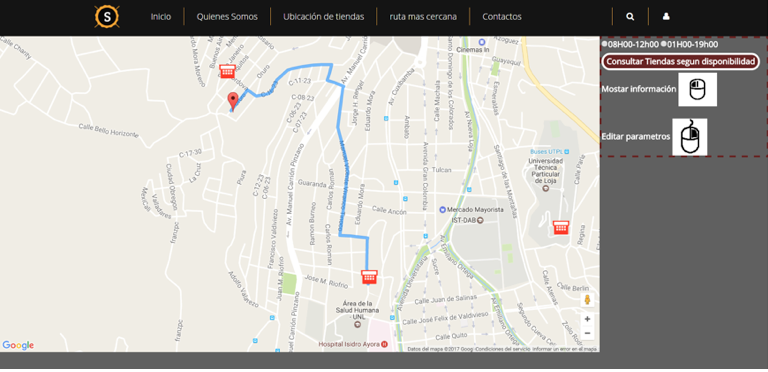This screenshot has width=768, height=372.
Task: Click the right-click mouse icon for Editar parametros
Action: (x=690, y=137)
